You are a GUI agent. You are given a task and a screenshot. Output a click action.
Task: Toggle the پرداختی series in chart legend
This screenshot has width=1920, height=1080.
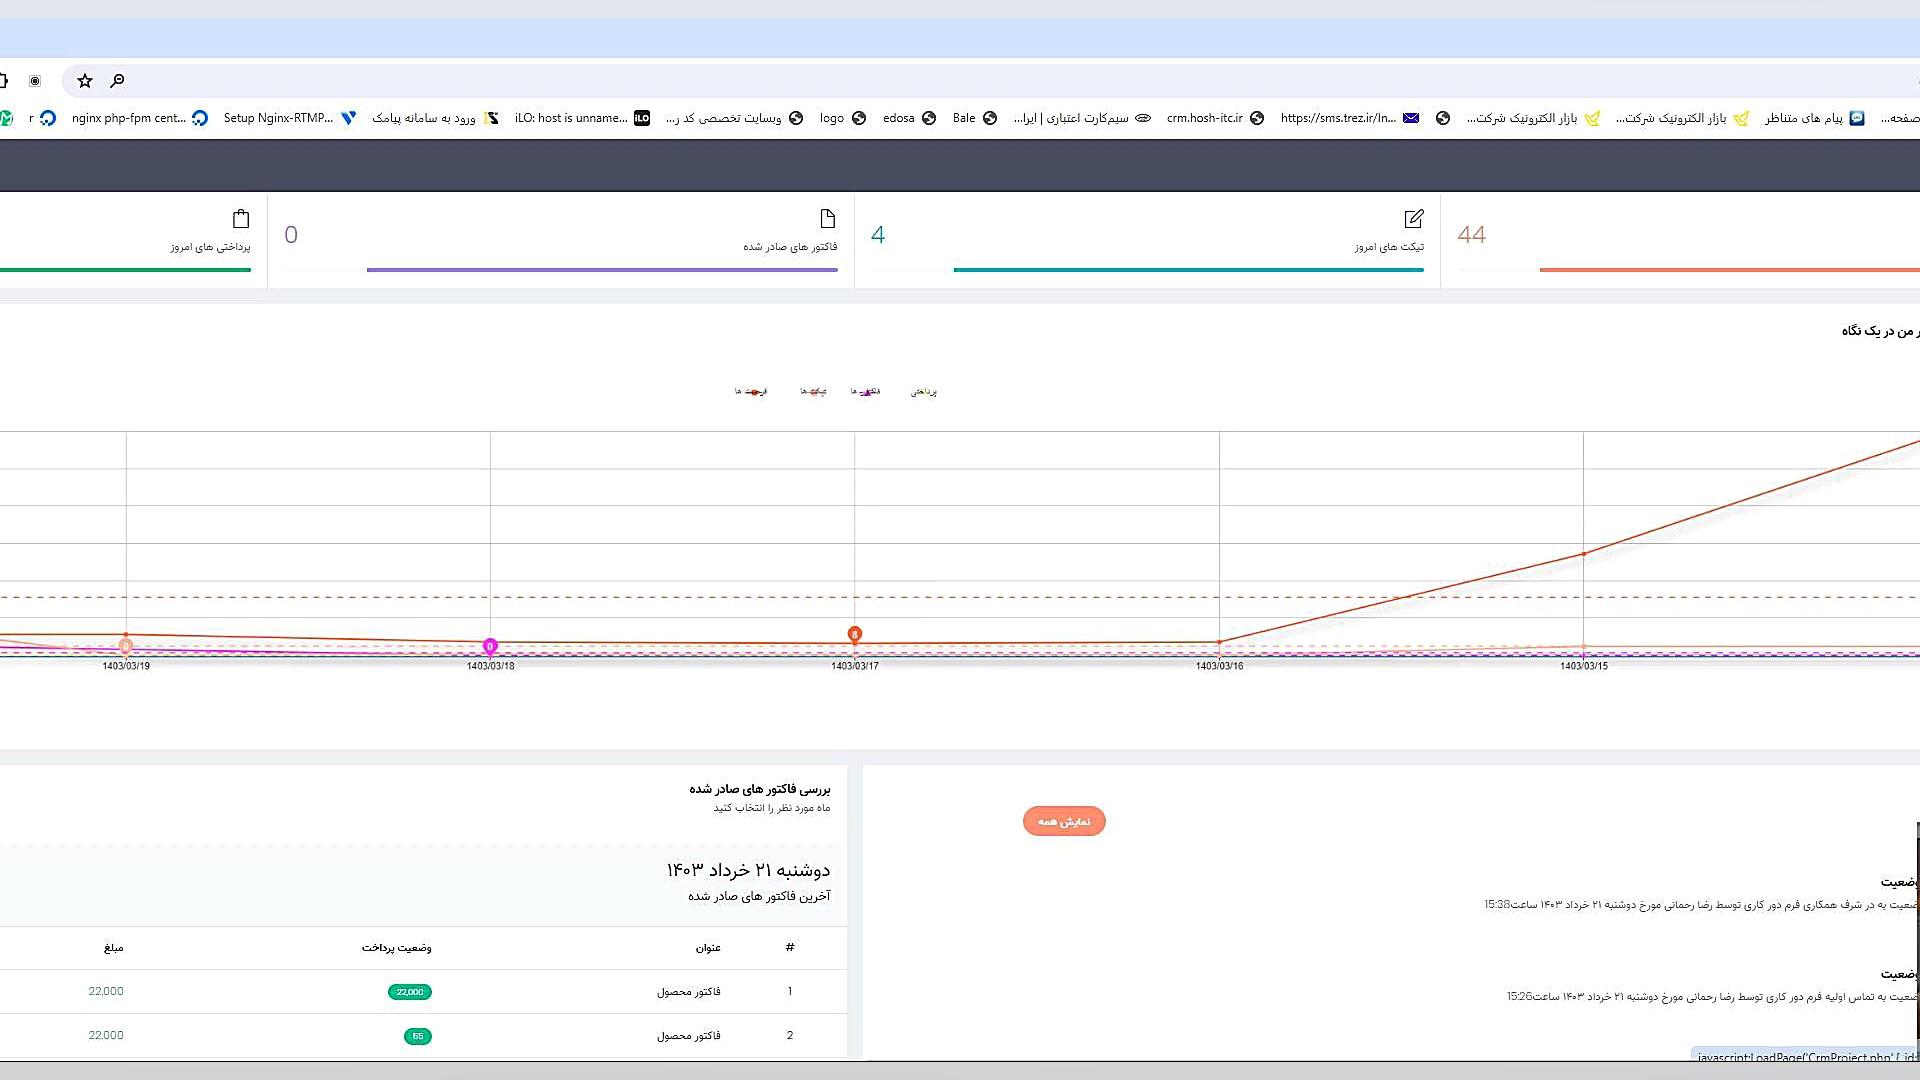924,392
